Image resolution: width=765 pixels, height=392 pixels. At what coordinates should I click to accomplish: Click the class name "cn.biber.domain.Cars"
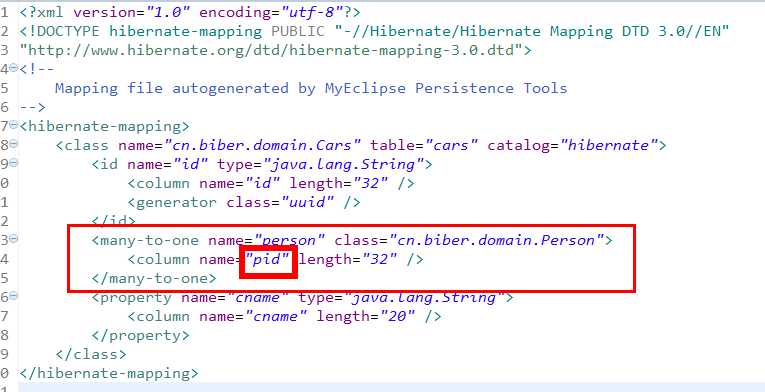tap(262, 145)
